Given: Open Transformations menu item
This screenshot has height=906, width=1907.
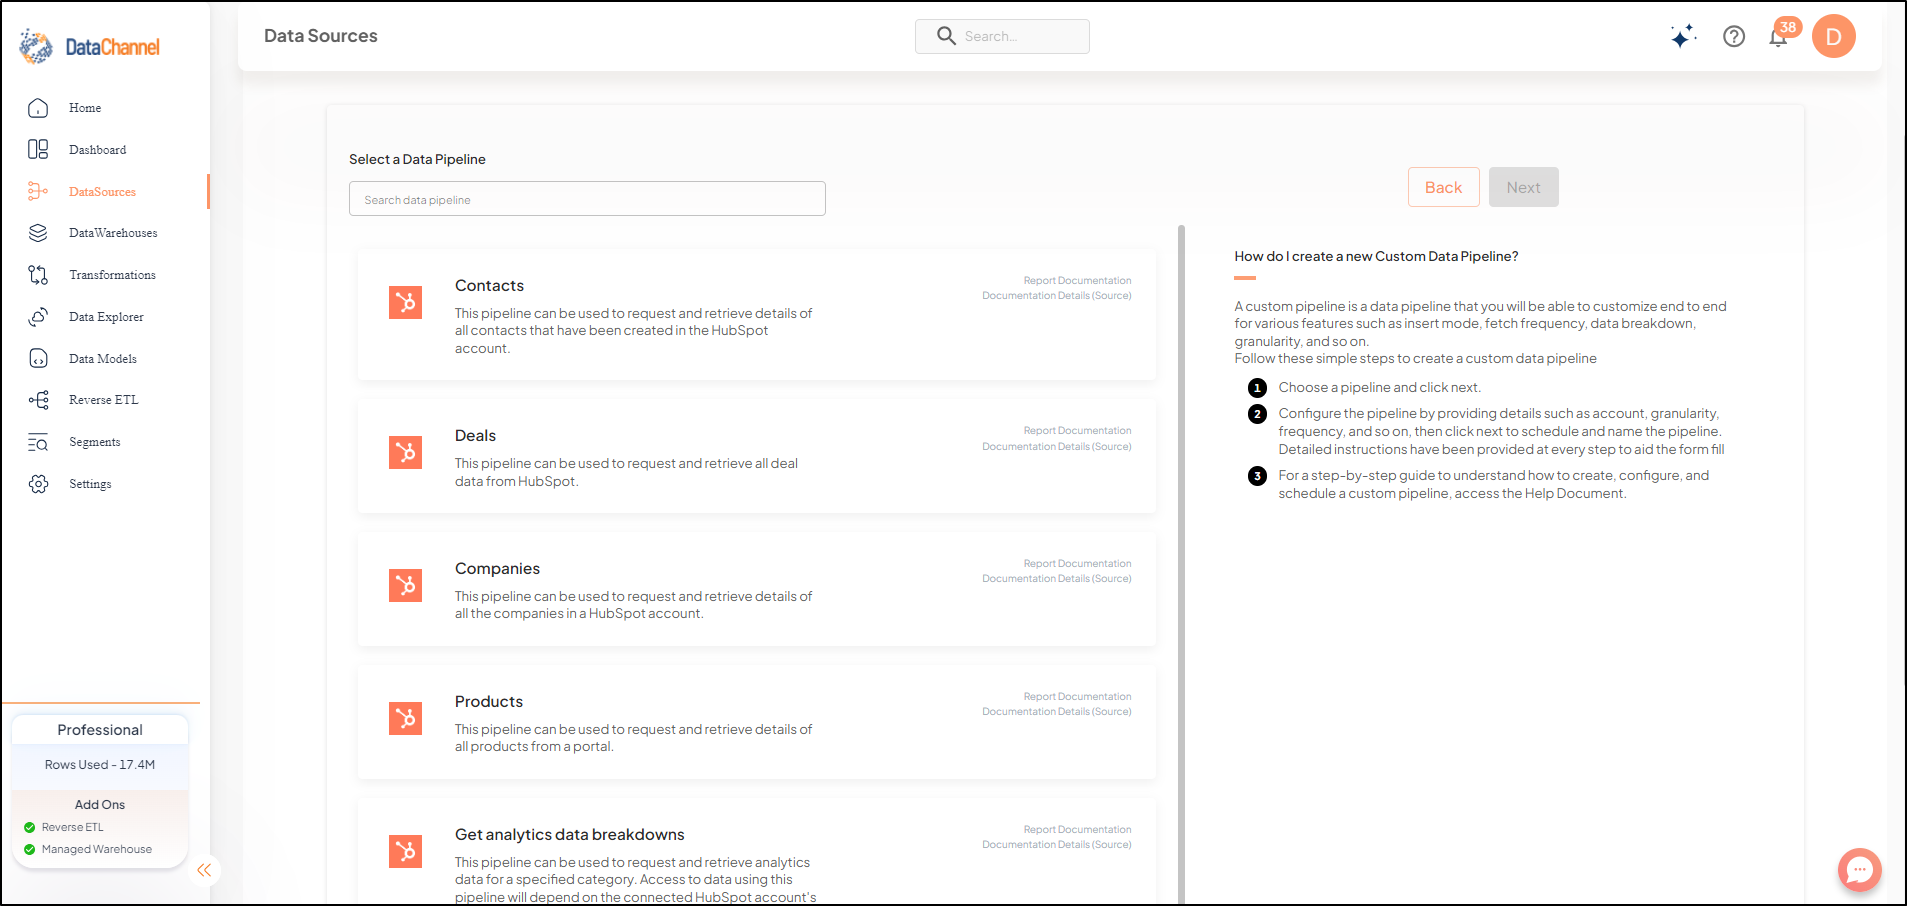Looking at the screenshot, I should [x=112, y=275].
